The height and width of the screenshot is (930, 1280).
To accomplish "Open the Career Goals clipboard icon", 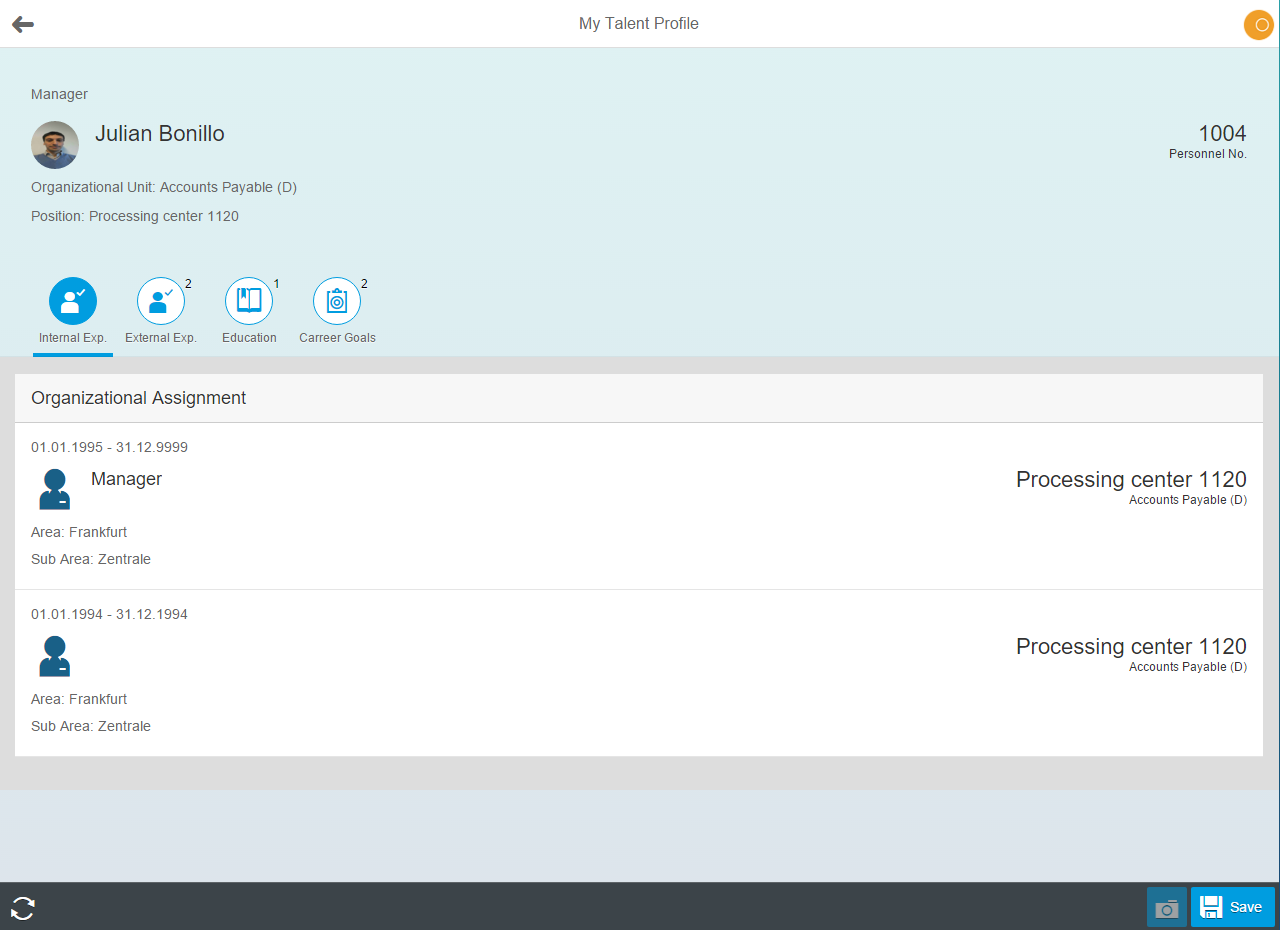I will [x=337, y=300].
